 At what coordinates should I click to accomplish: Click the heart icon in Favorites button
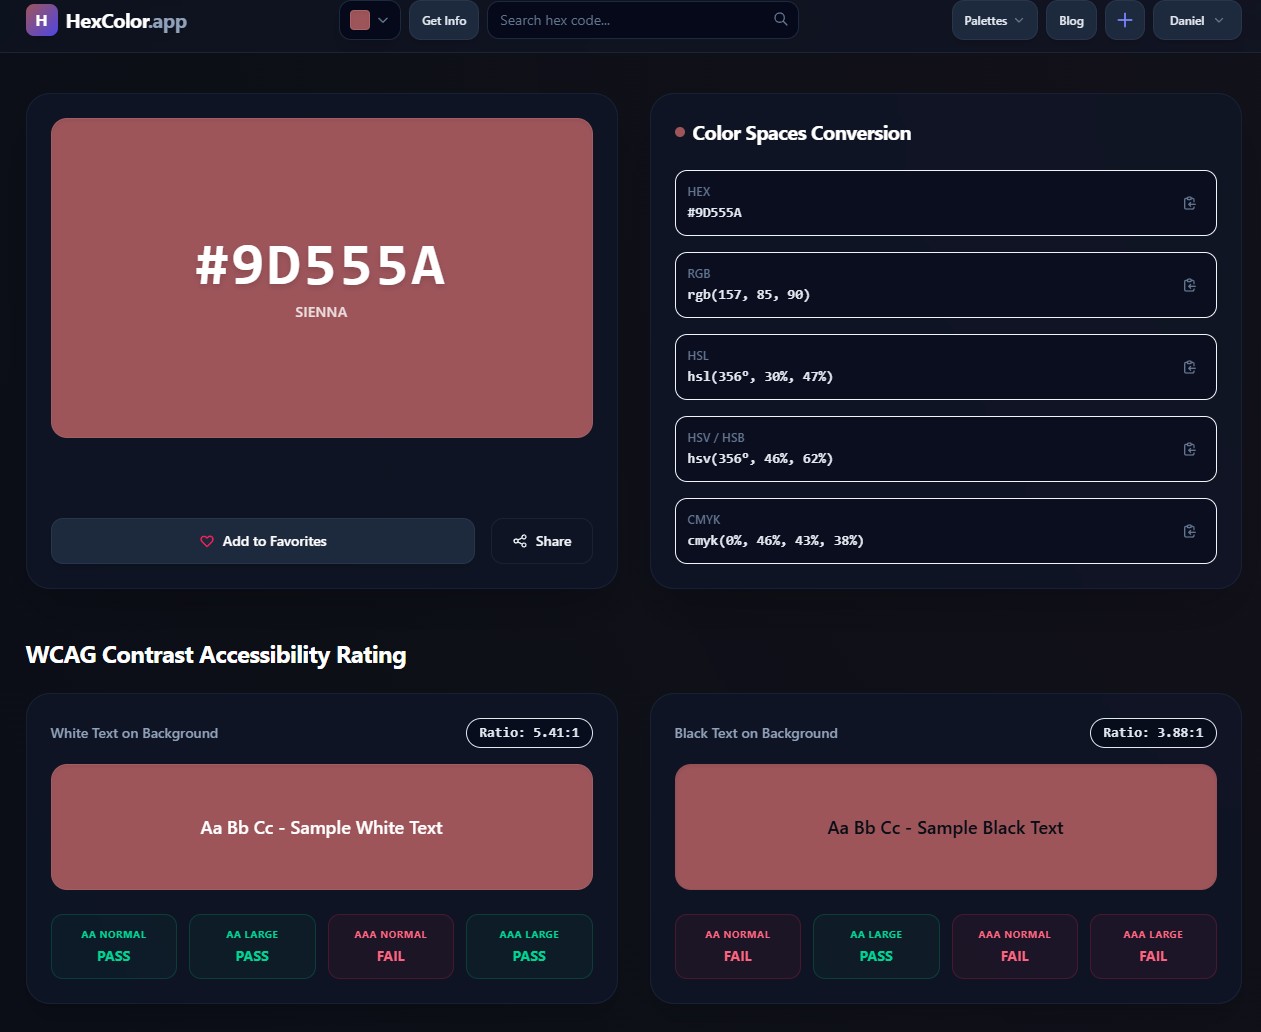[x=207, y=541]
